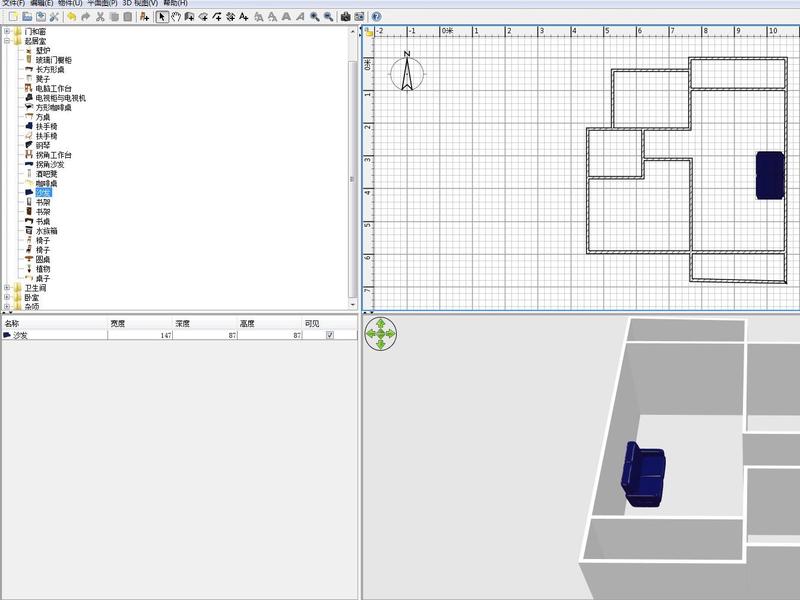Zoom out the plan view

pyautogui.click(x=329, y=17)
